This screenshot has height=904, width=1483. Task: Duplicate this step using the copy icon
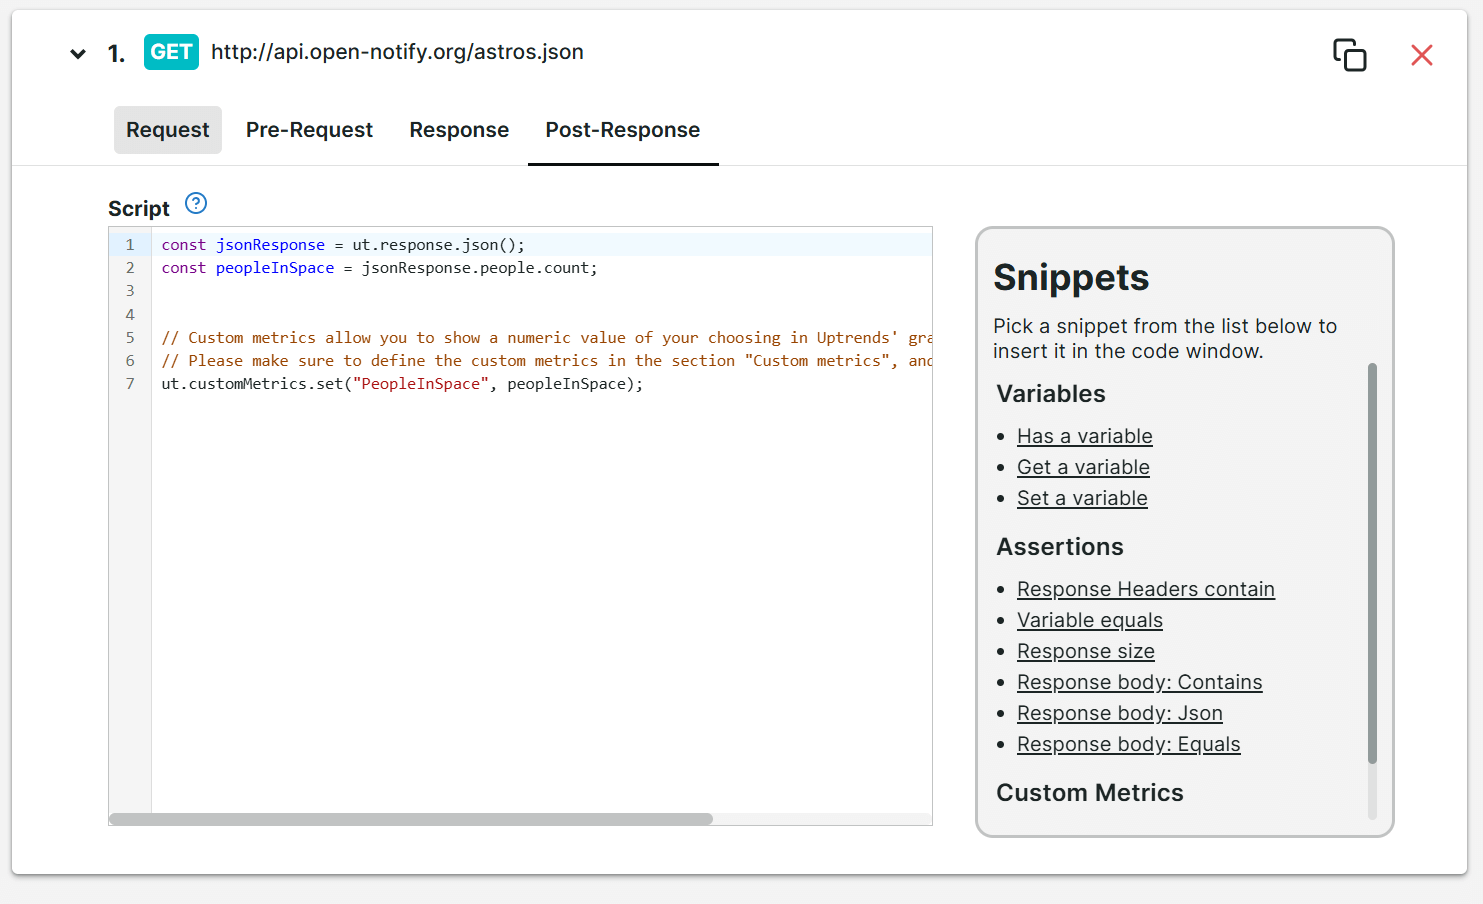click(x=1349, y=55)
